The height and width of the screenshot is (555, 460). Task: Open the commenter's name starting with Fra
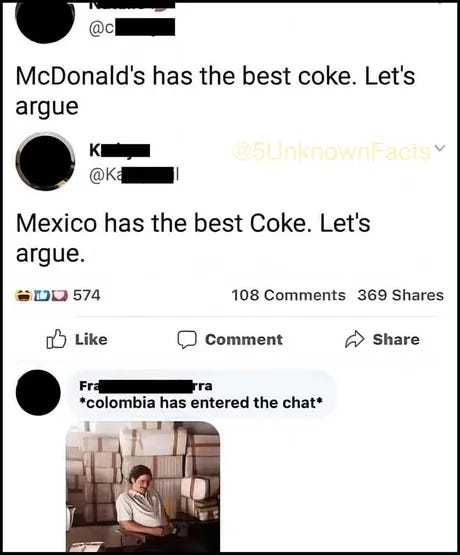145,385
